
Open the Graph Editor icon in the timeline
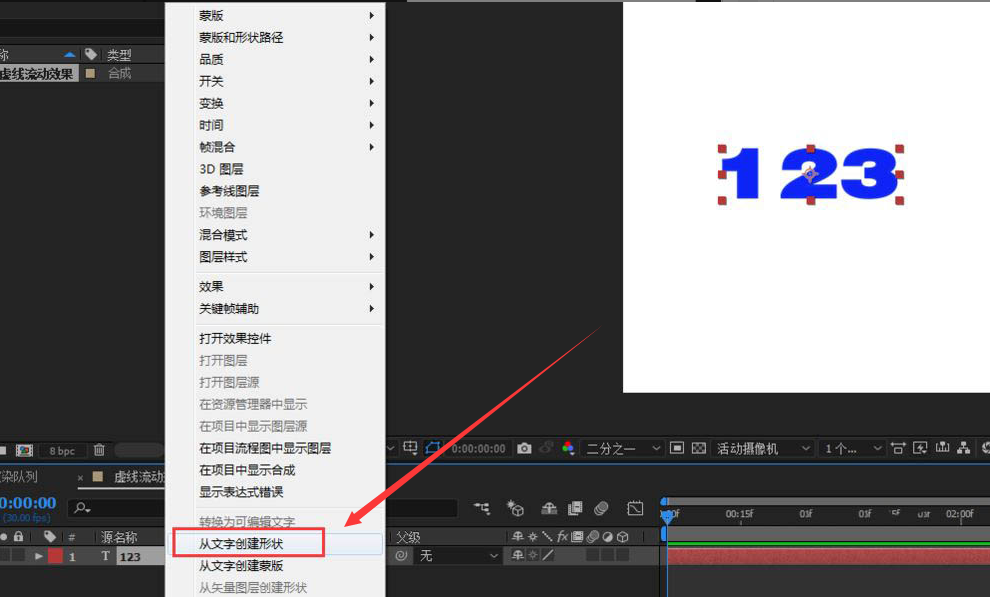coord(635,508)
